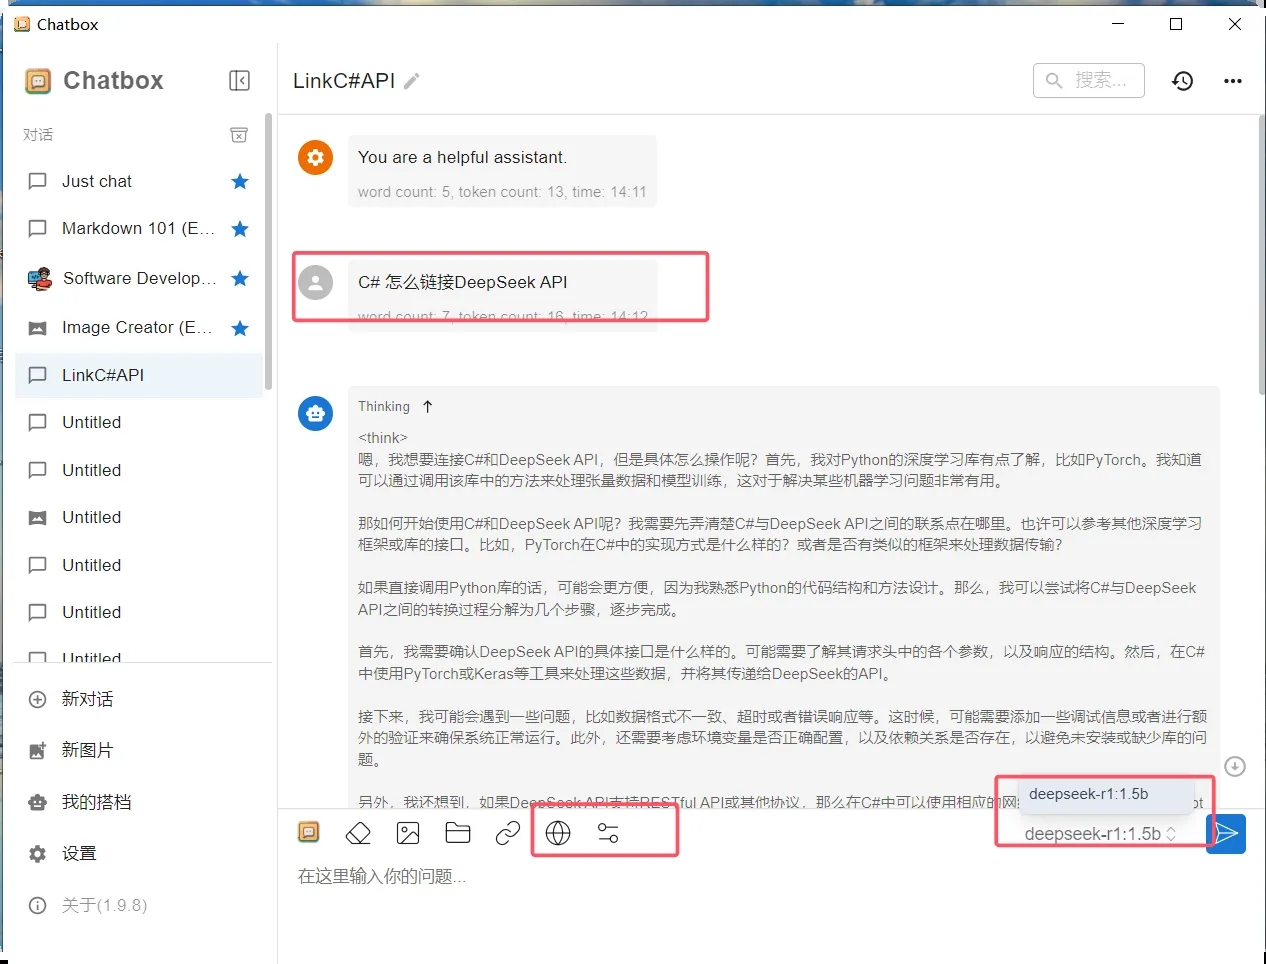Open 我的搭档 copilots page

pos(139,802)
